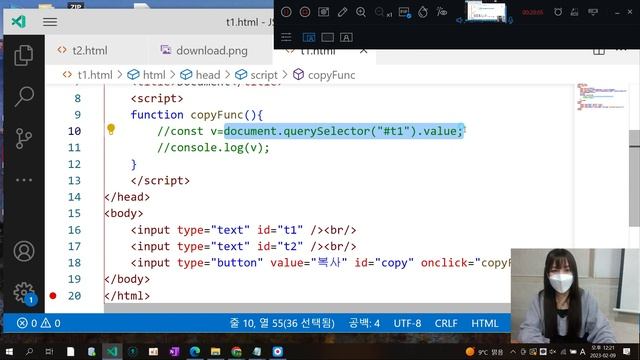This screenshot has width=640, height=360.
Task: Open Task View on the taskbar
Action: pyautogui.click(x=49, y=351)
